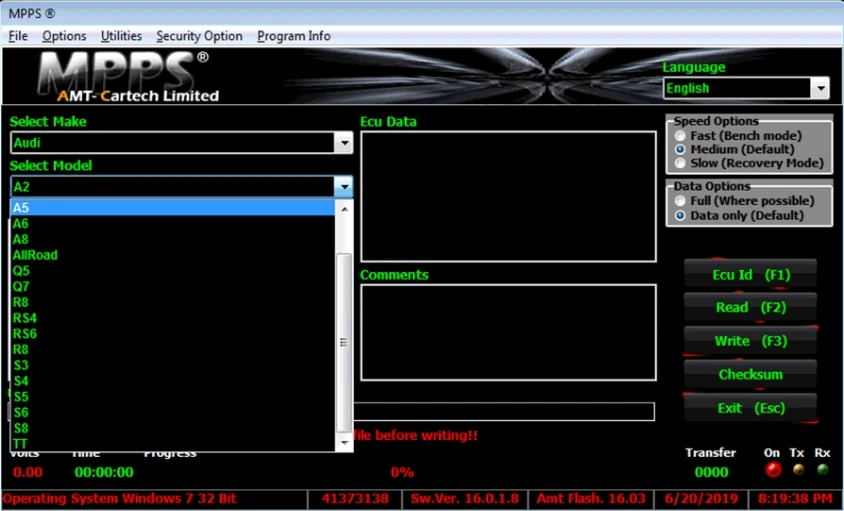Choose AllRoad in the model list

click(172, 255)
